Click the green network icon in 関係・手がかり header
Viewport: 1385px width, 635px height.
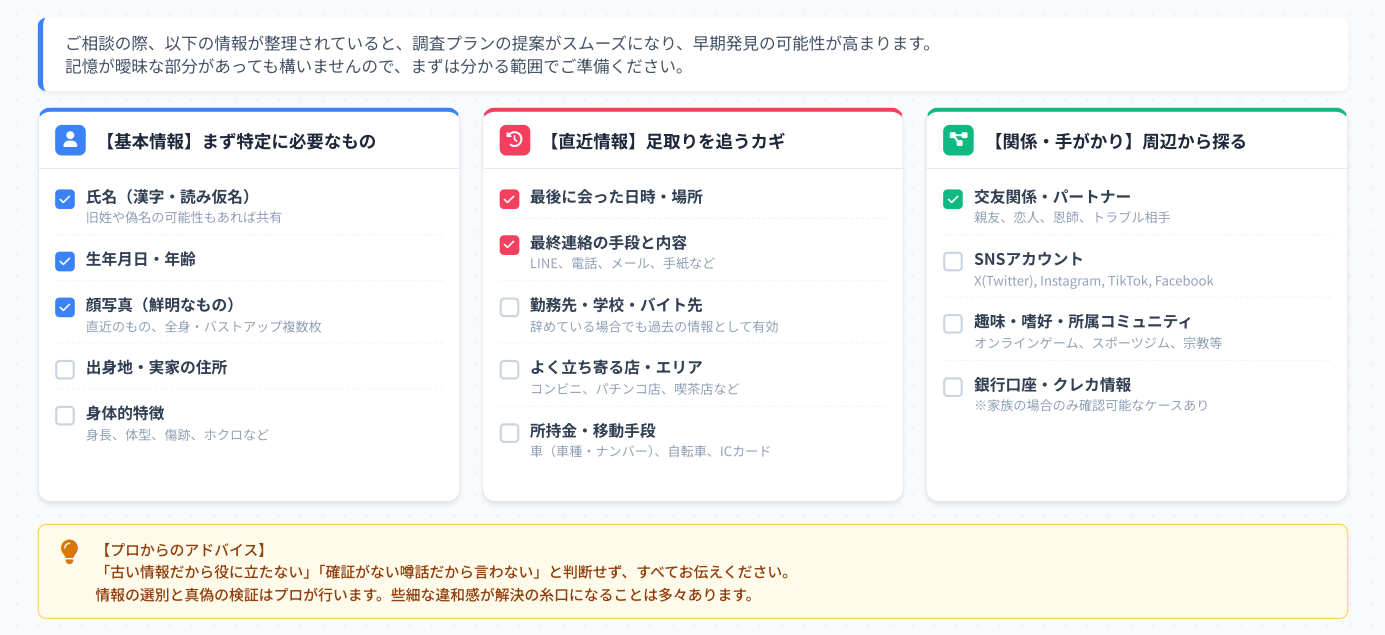958,140
